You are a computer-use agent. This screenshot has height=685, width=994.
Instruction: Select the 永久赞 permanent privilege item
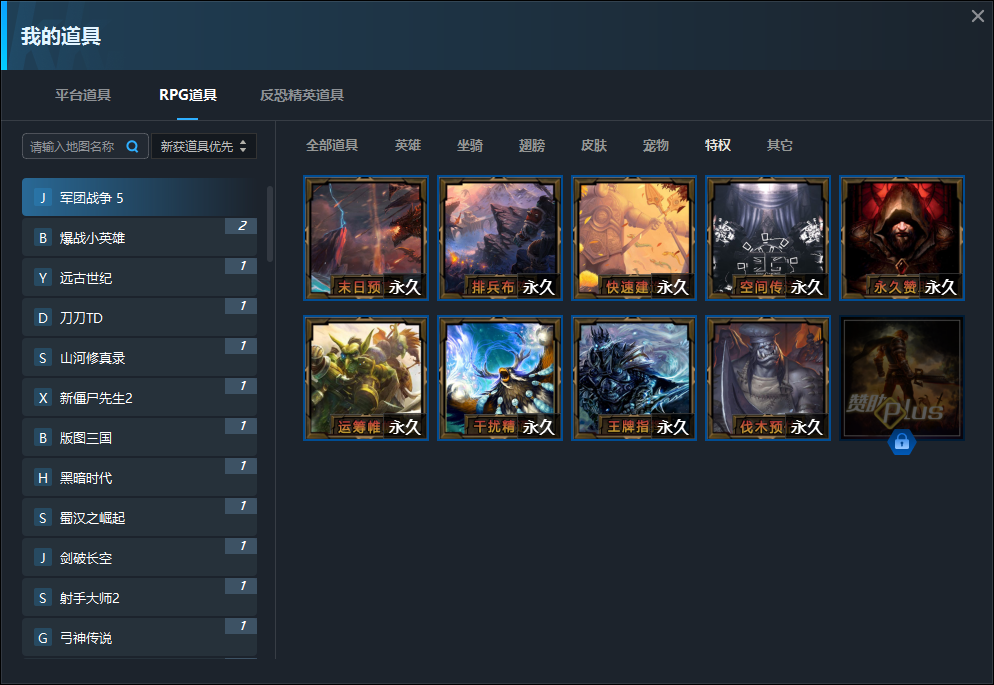click(902, 238)
